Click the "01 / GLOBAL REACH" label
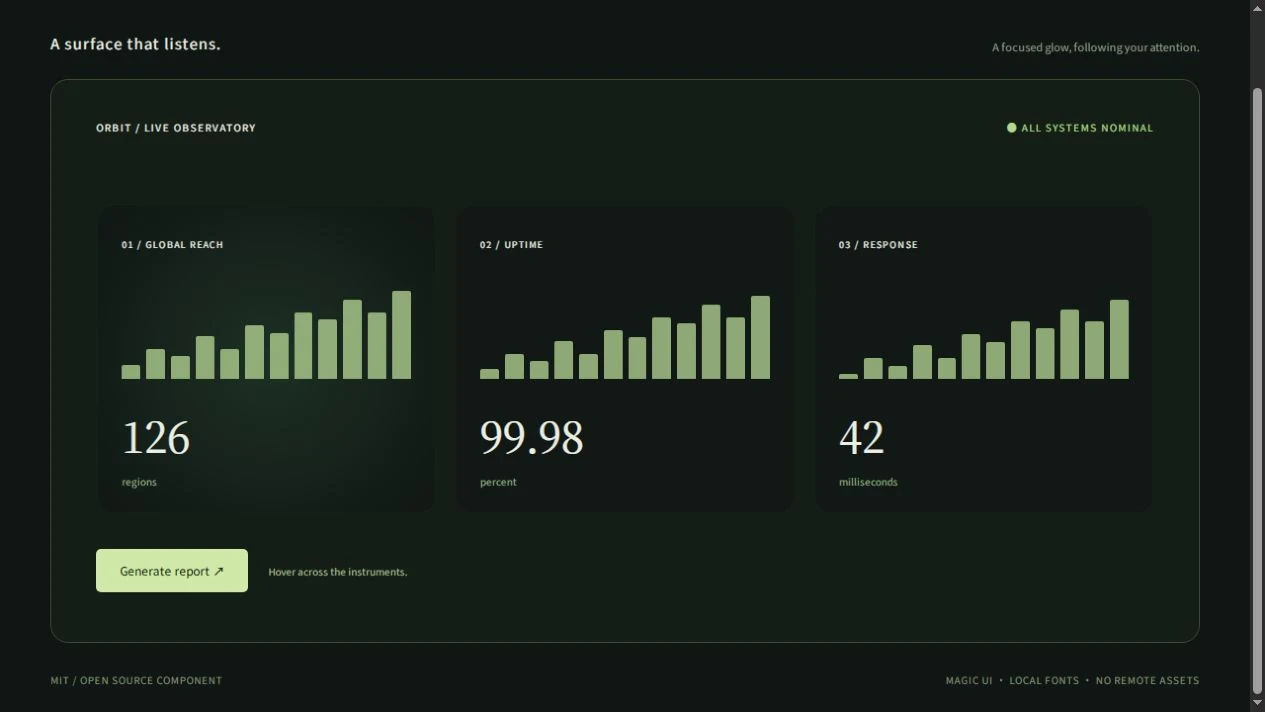This screenshot has width=1265, height=712. [173, 245]
